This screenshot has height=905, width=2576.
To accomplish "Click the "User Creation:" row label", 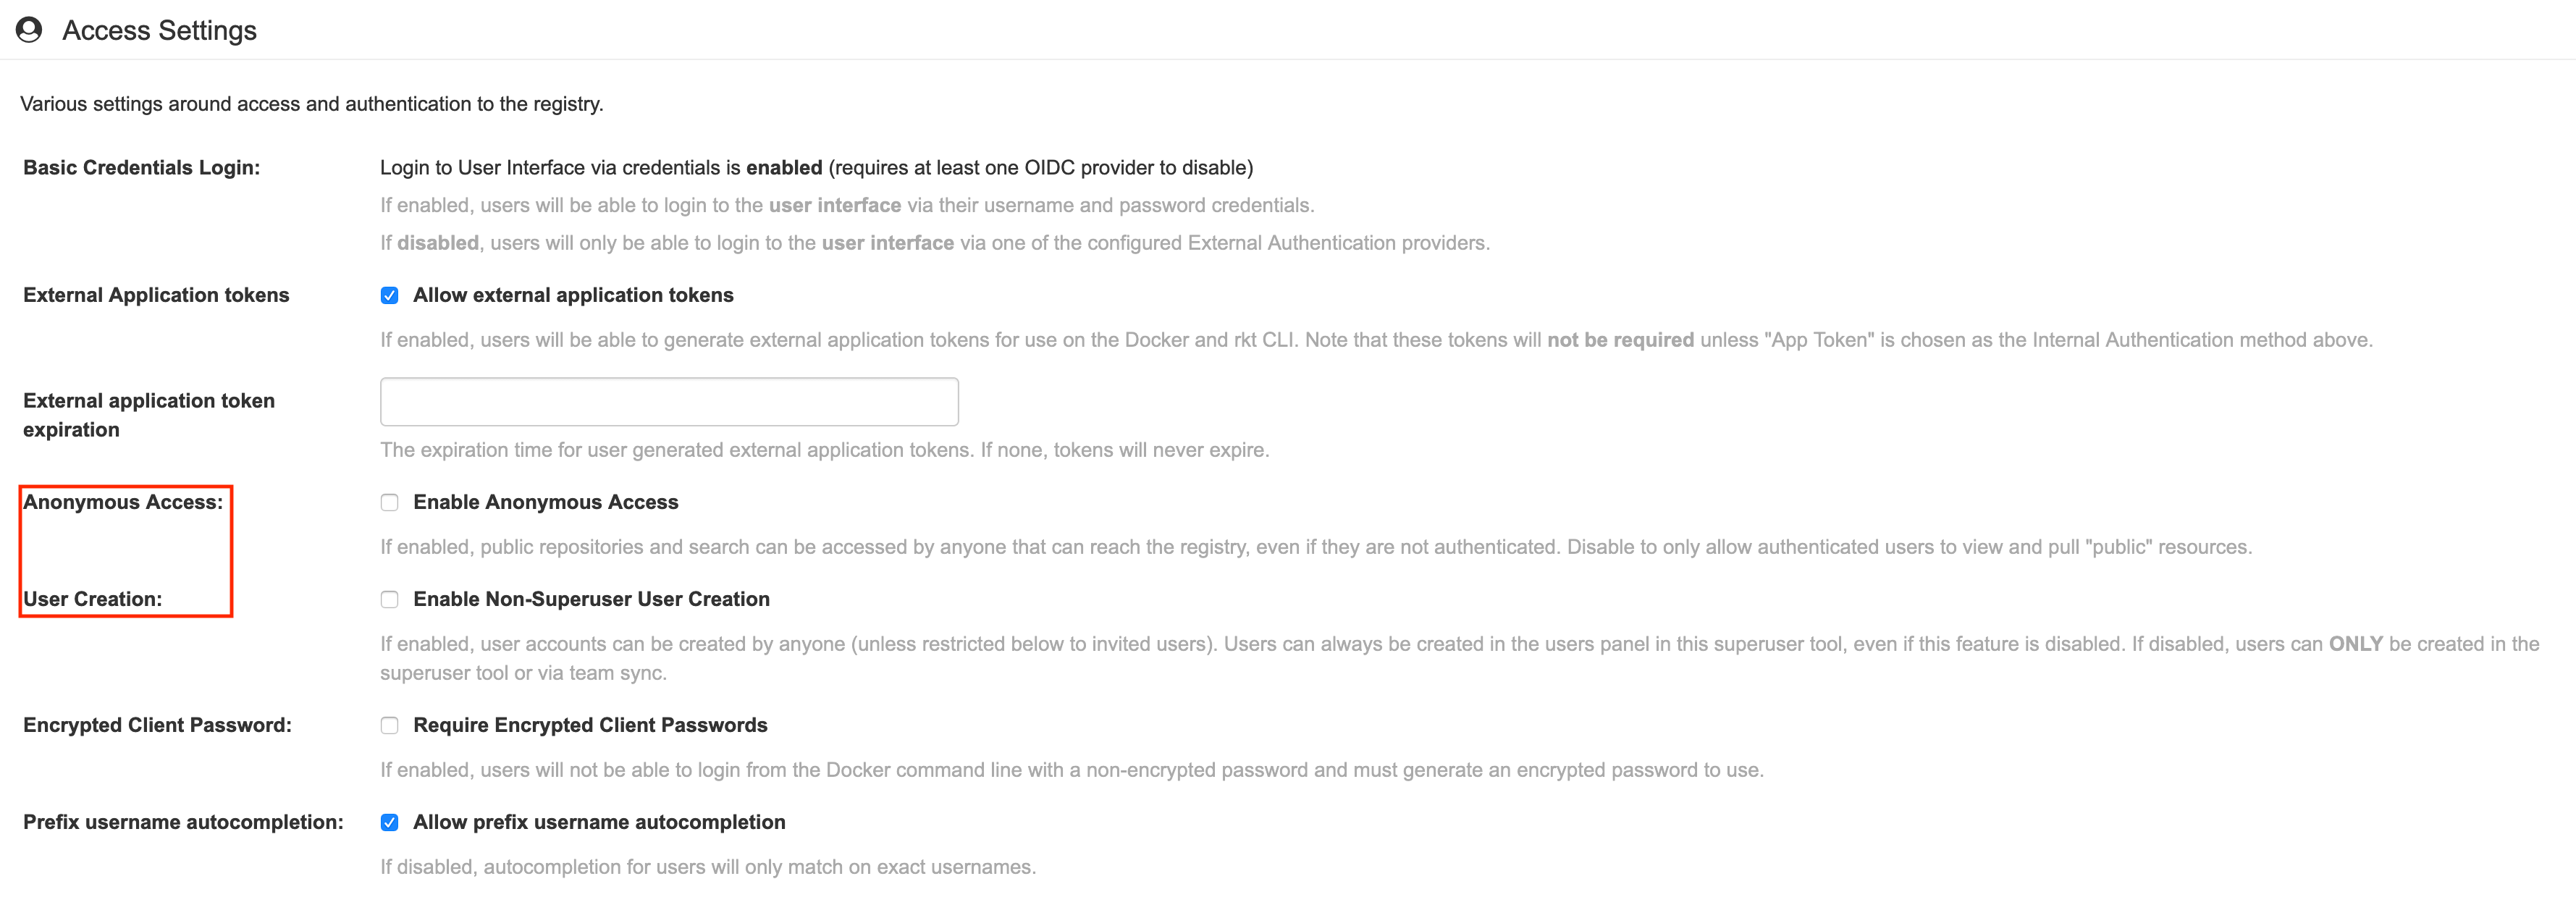I will pyautogui.click(x=92, y=599).
